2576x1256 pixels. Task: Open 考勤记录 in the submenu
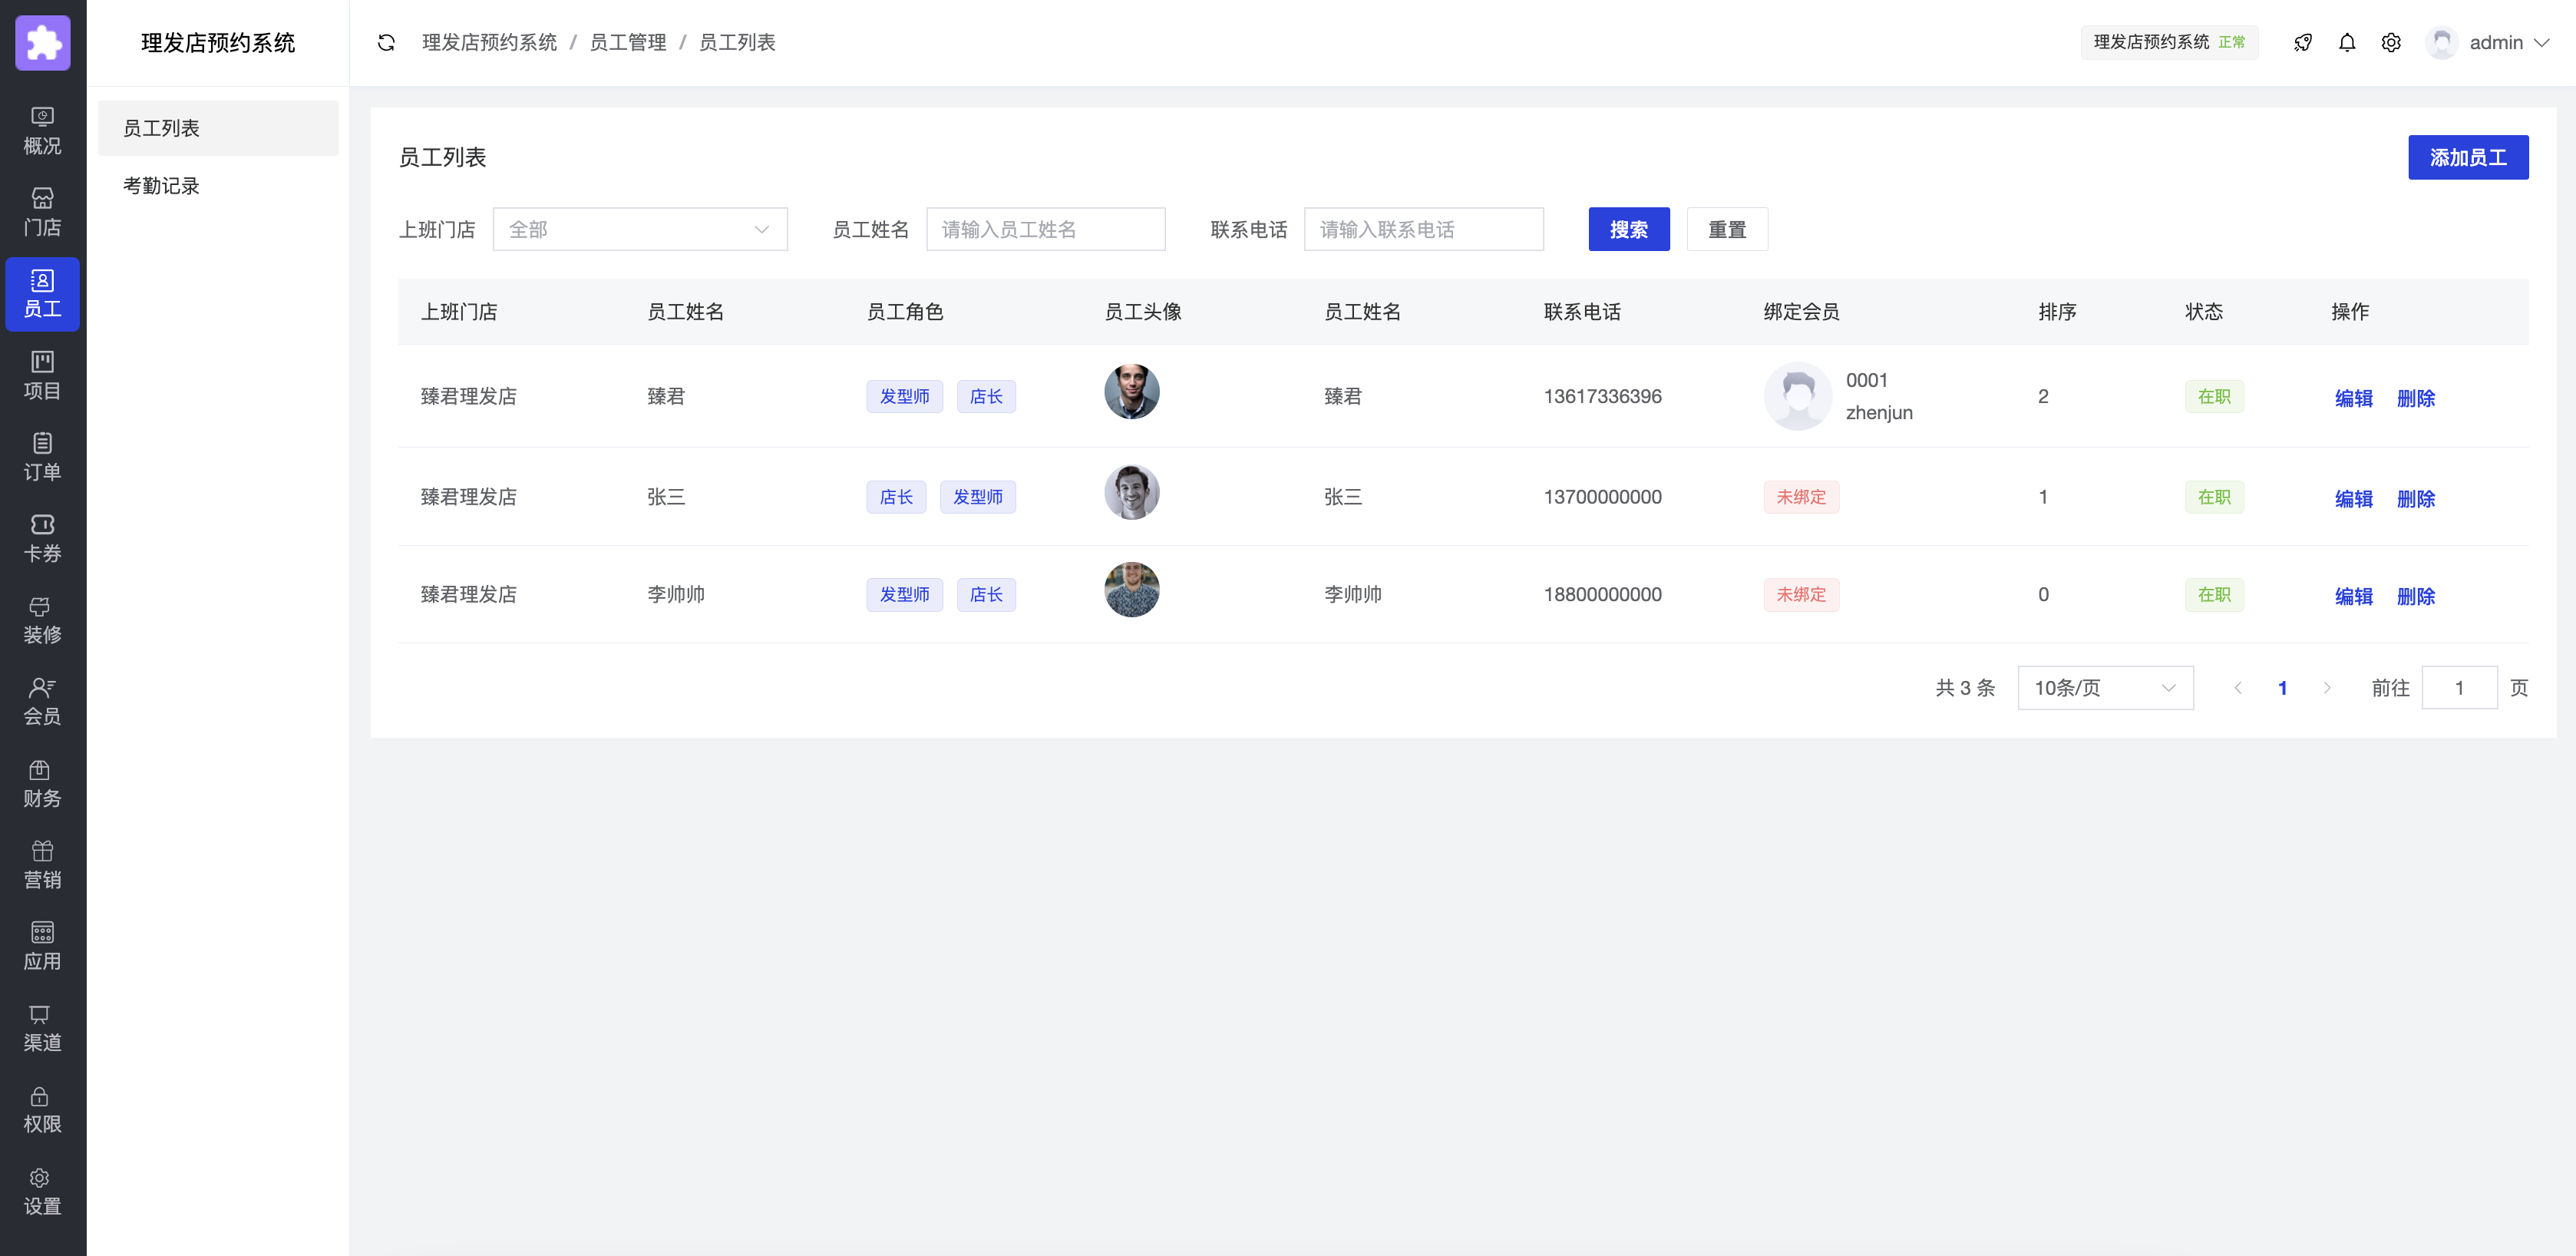point(218,186)
